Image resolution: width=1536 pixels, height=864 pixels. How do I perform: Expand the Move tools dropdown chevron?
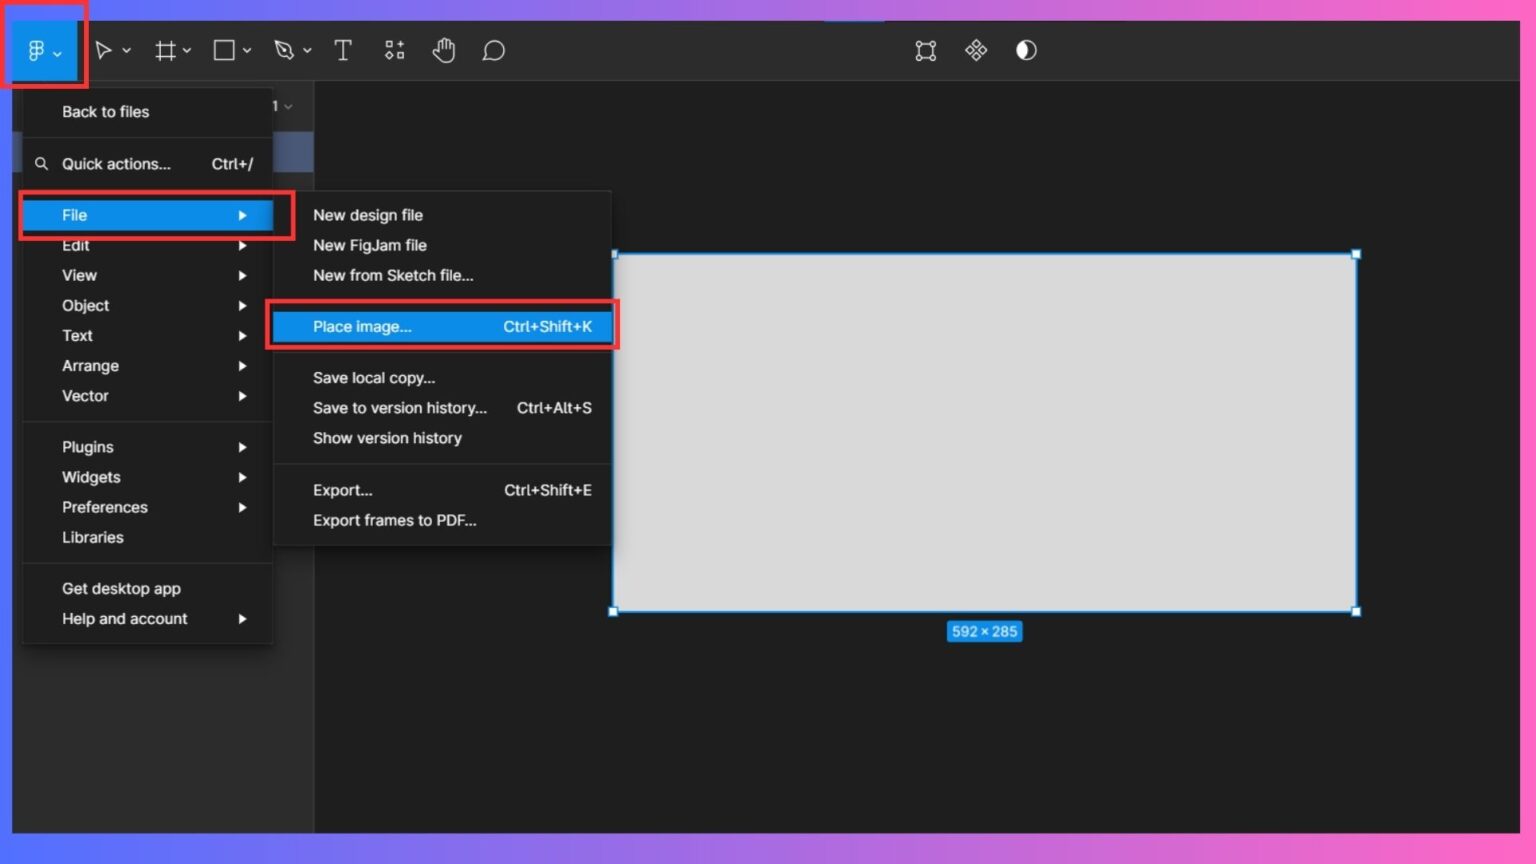[127, 50]
